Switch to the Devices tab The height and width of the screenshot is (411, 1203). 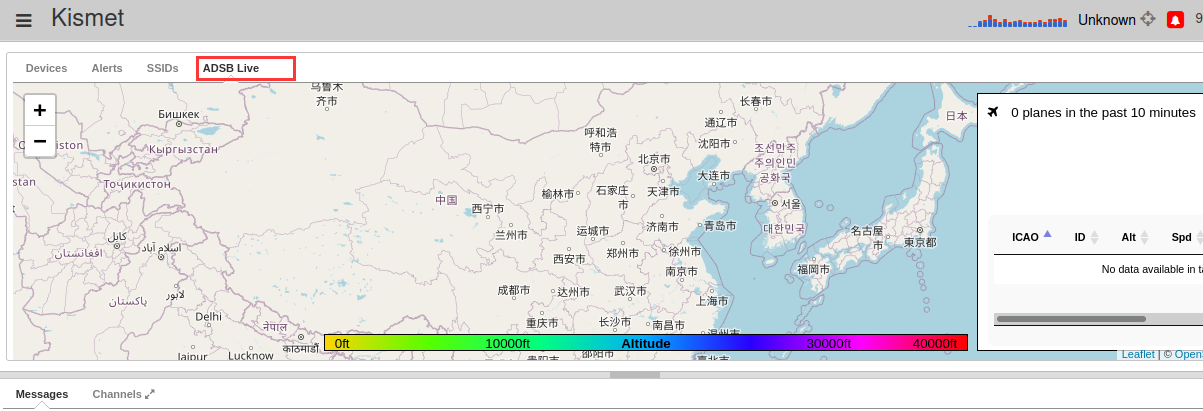pyautogui.click(x=46, y=68)
